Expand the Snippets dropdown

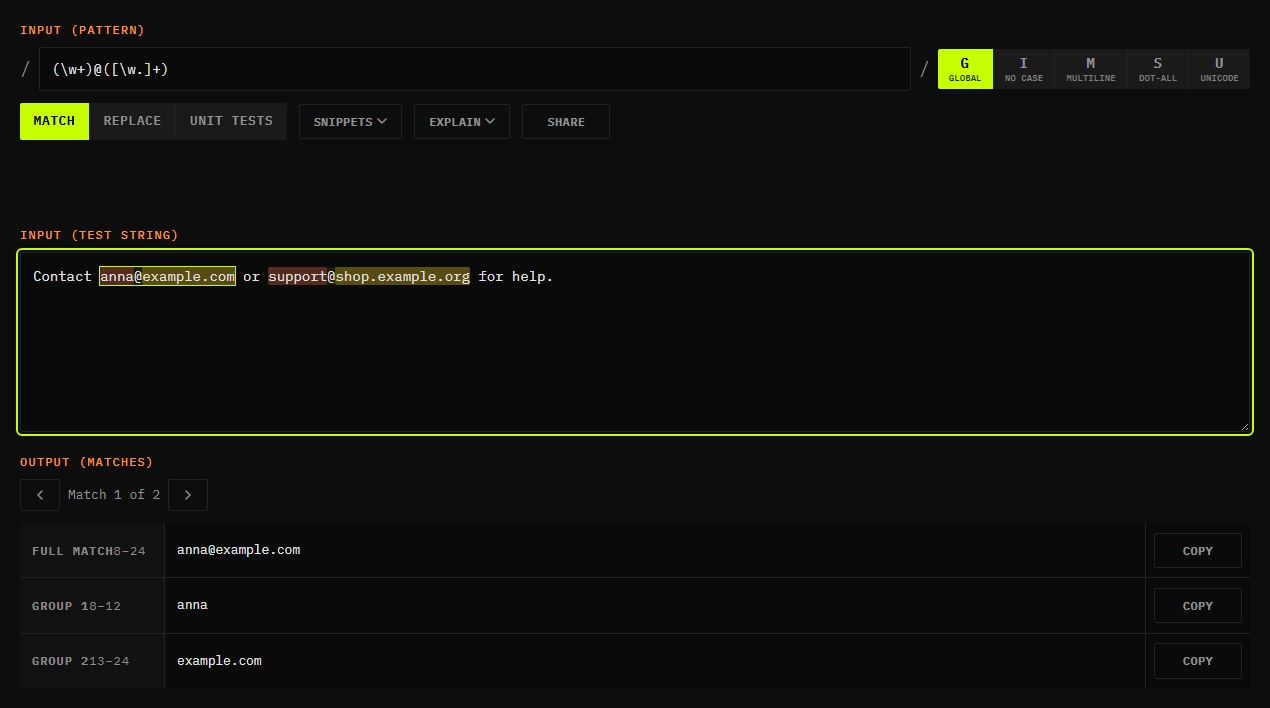tap(350, 121)
